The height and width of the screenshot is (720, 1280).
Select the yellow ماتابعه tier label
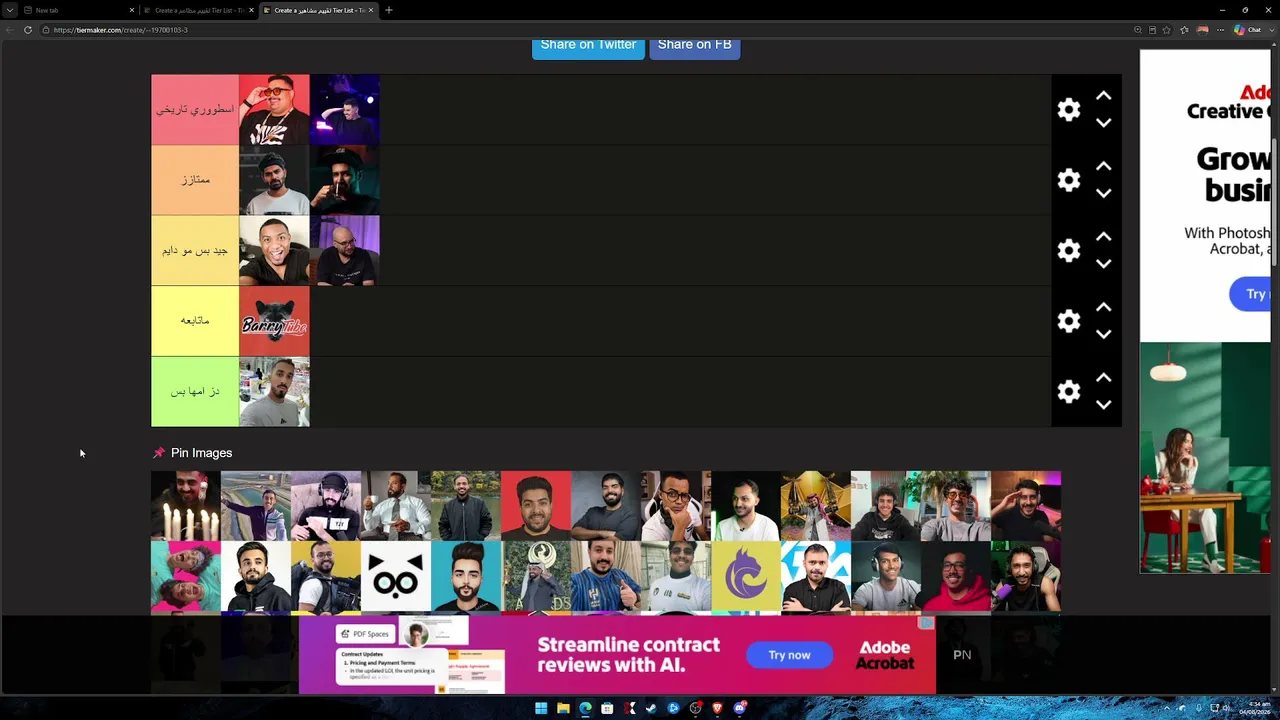195,321
